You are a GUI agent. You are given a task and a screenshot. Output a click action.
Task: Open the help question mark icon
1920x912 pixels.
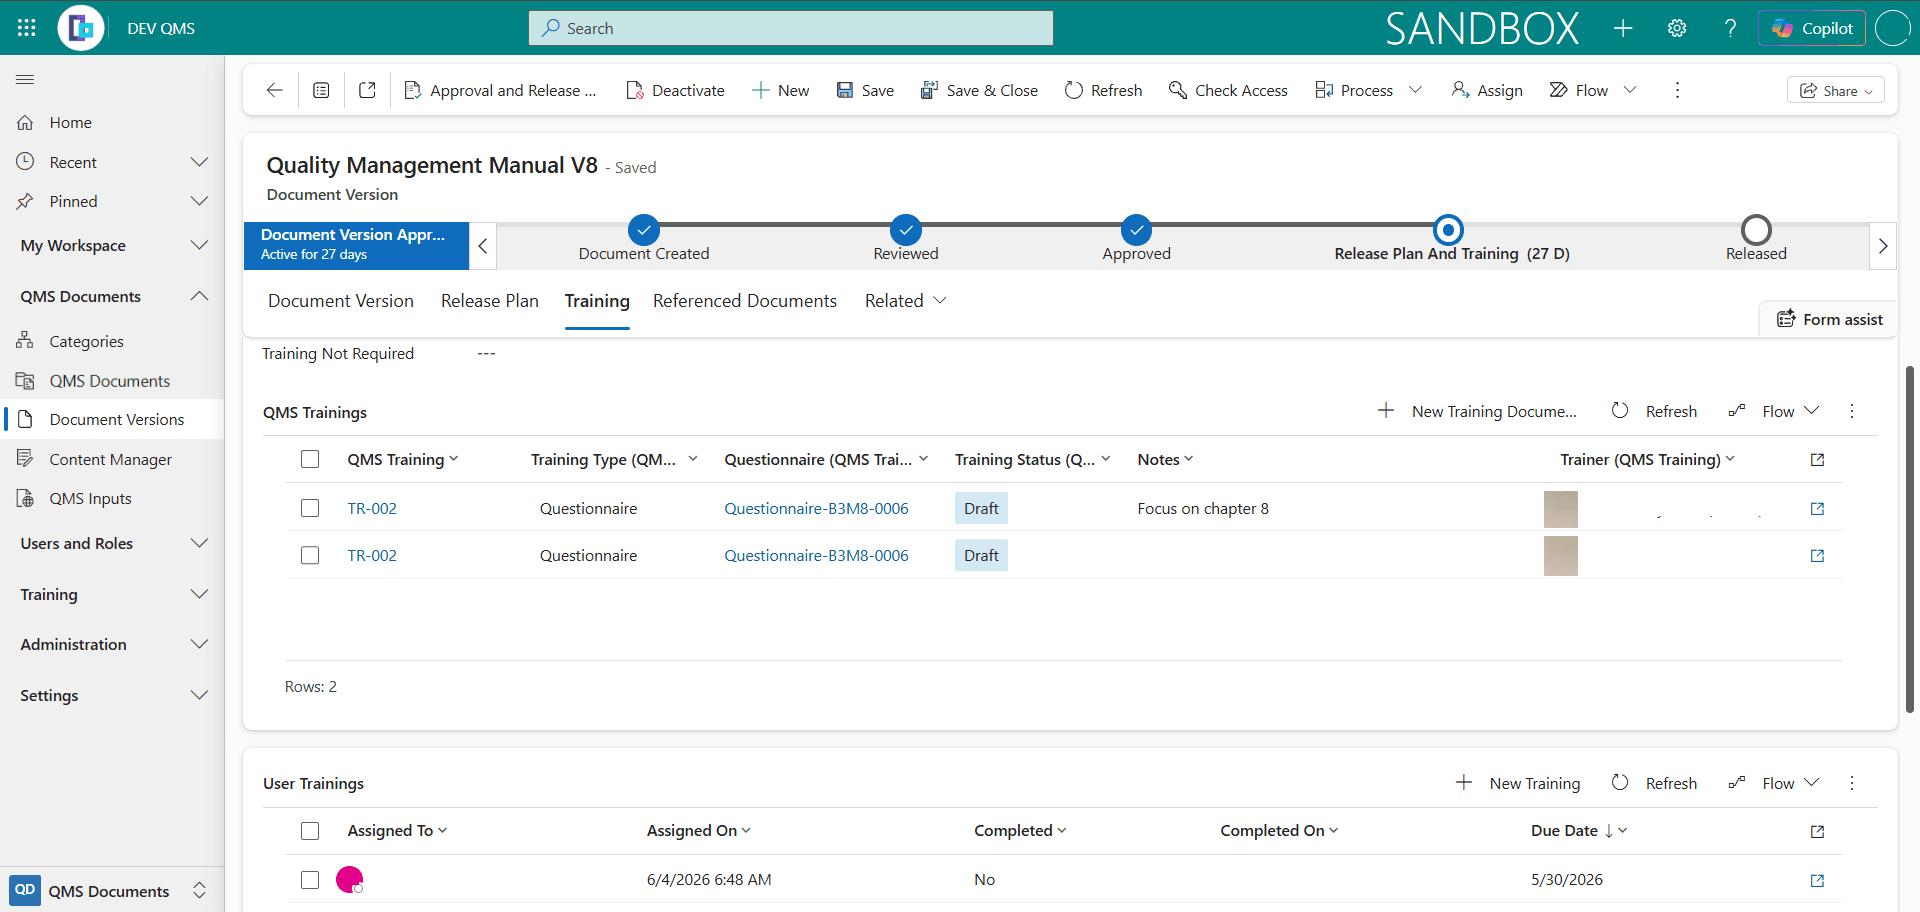pos(1730,28)
